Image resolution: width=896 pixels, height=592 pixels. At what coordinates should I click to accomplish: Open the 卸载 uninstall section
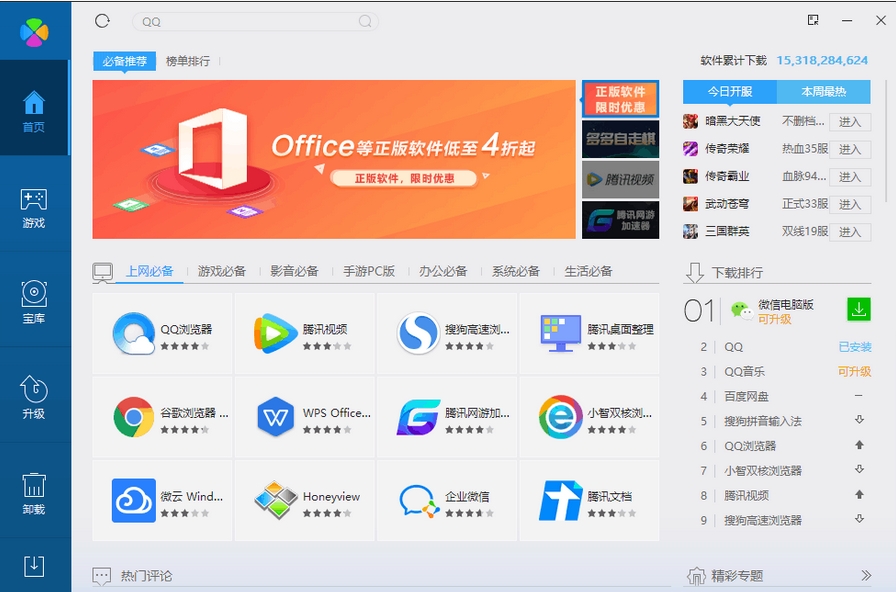pyautogui.click(x=34, y=493)
